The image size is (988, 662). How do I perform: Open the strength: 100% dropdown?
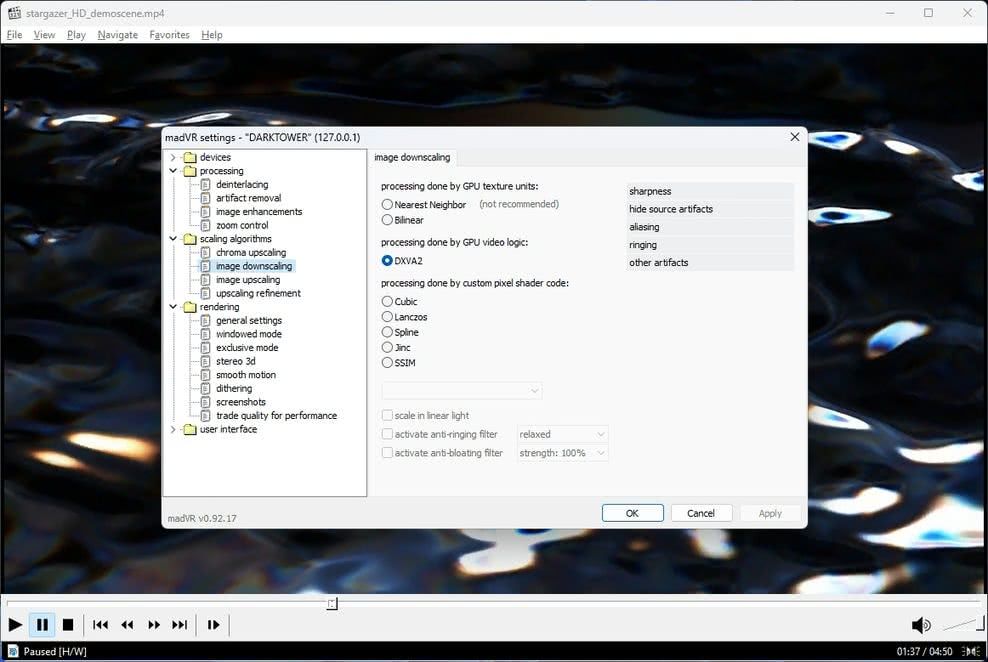point(562,452)
